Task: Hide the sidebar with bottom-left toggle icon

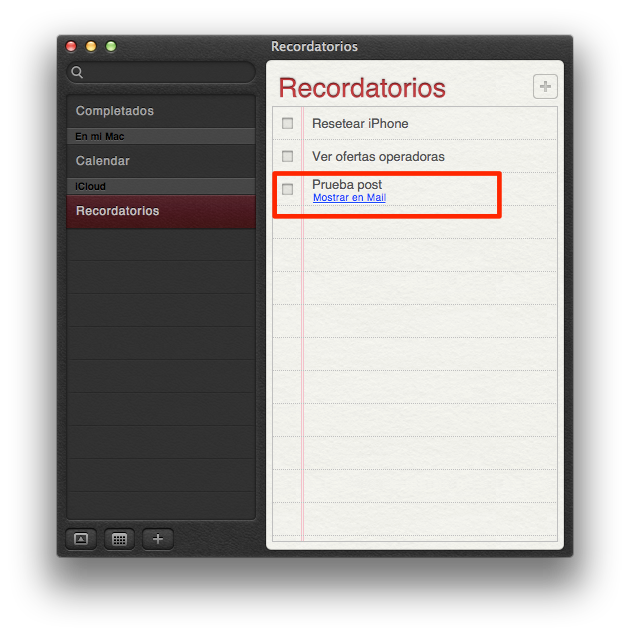Action: [x=81, y=539]
